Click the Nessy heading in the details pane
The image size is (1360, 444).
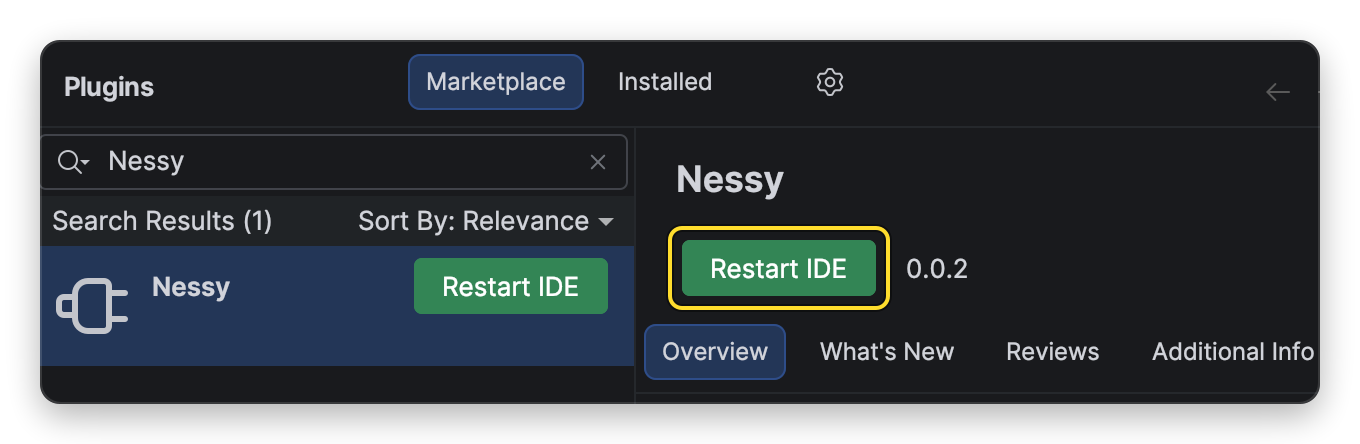point(730,180)
